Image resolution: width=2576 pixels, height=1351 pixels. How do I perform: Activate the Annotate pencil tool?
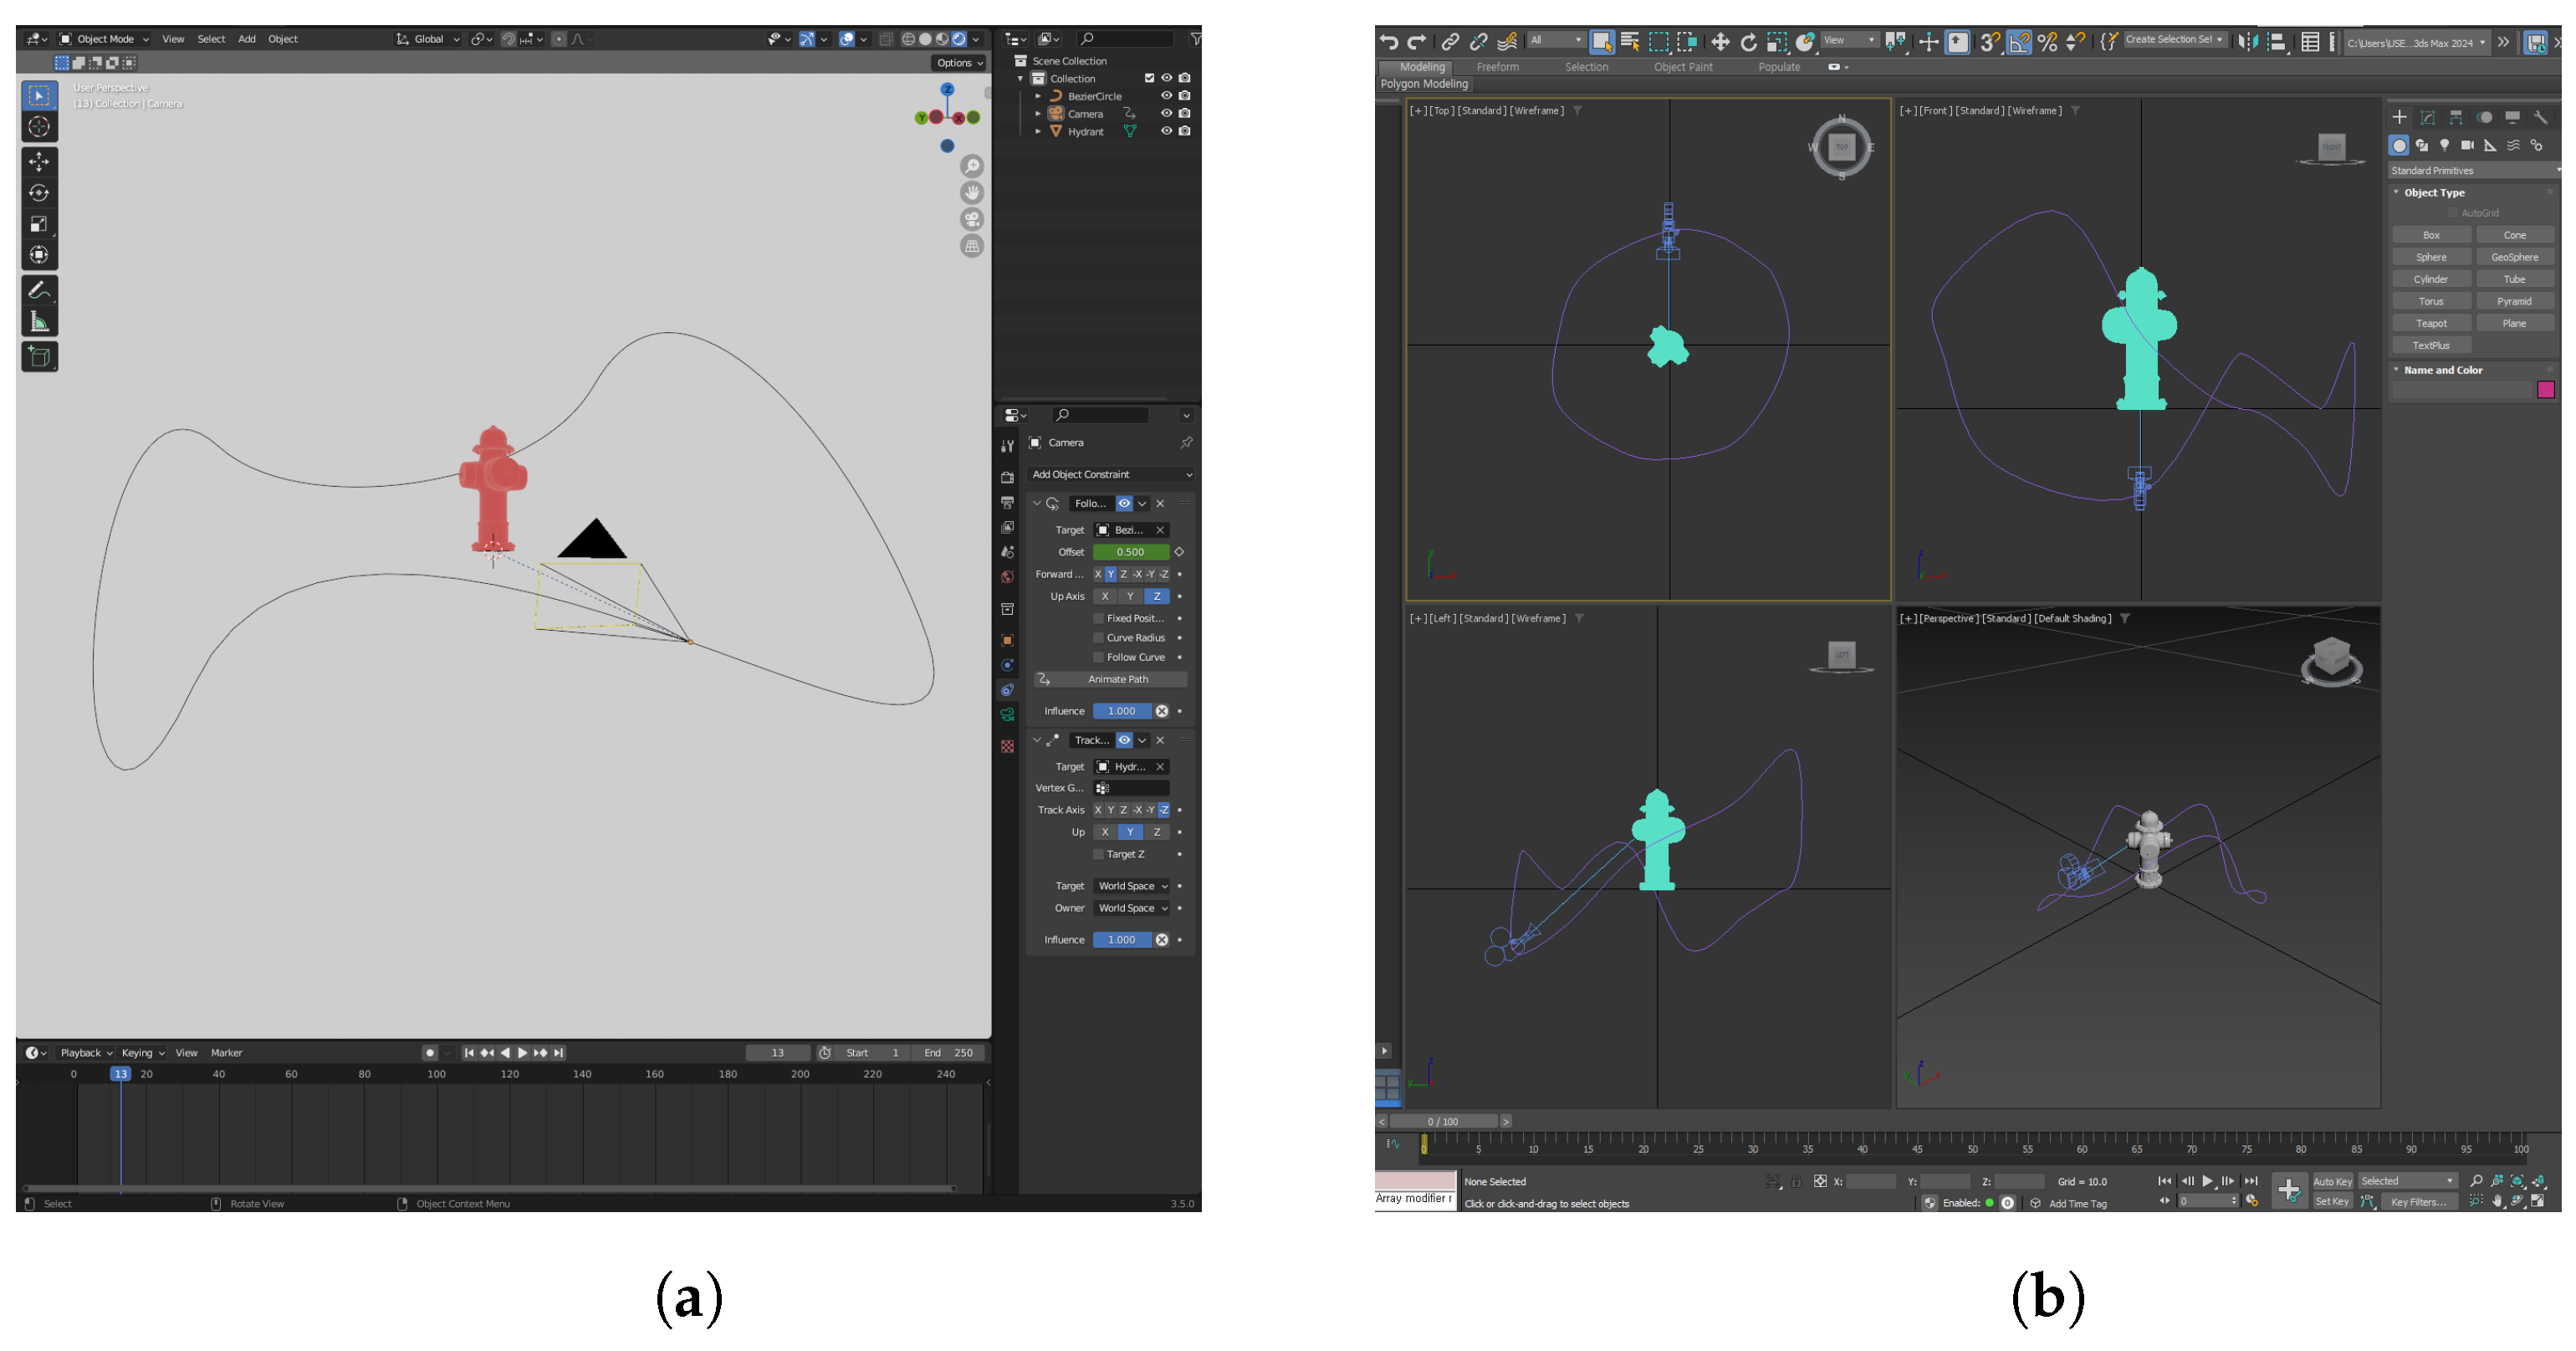click(39, 290)
